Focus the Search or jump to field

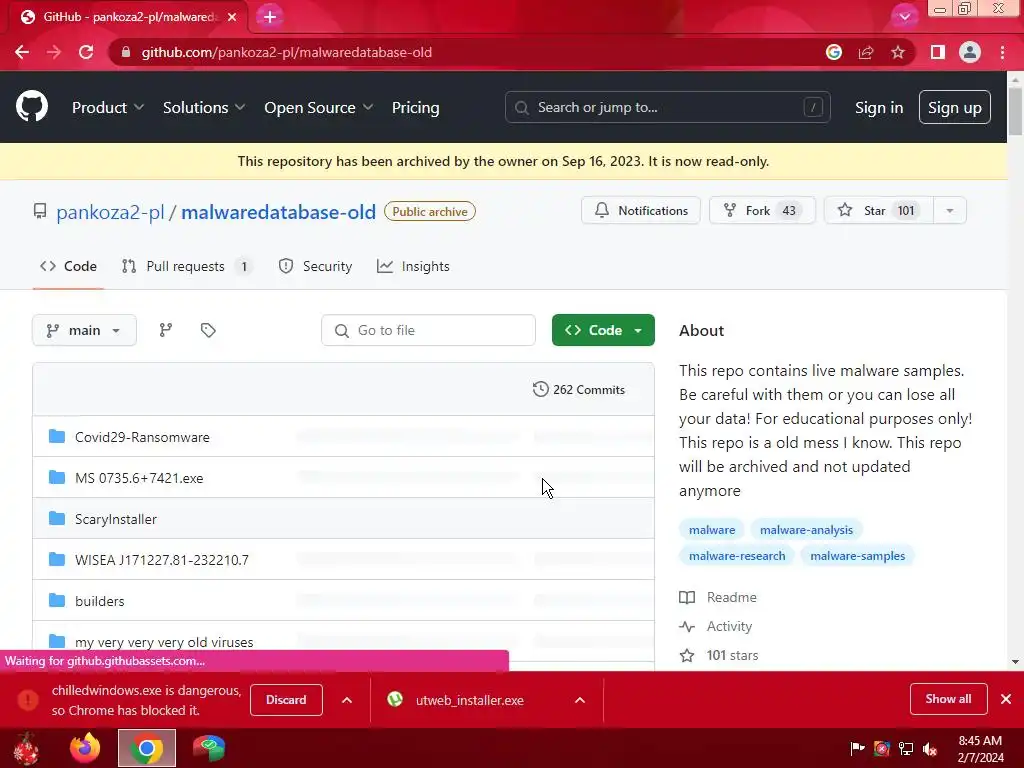pyautogui.click(x=667, y=107)
